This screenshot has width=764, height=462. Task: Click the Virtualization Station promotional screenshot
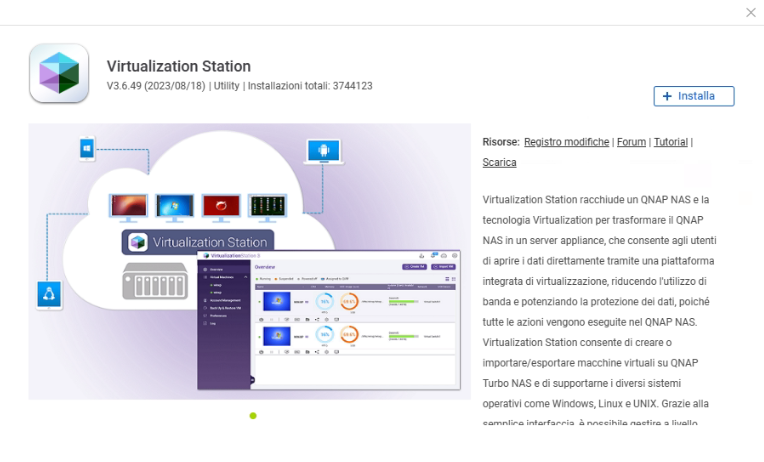tap(249, 262)
